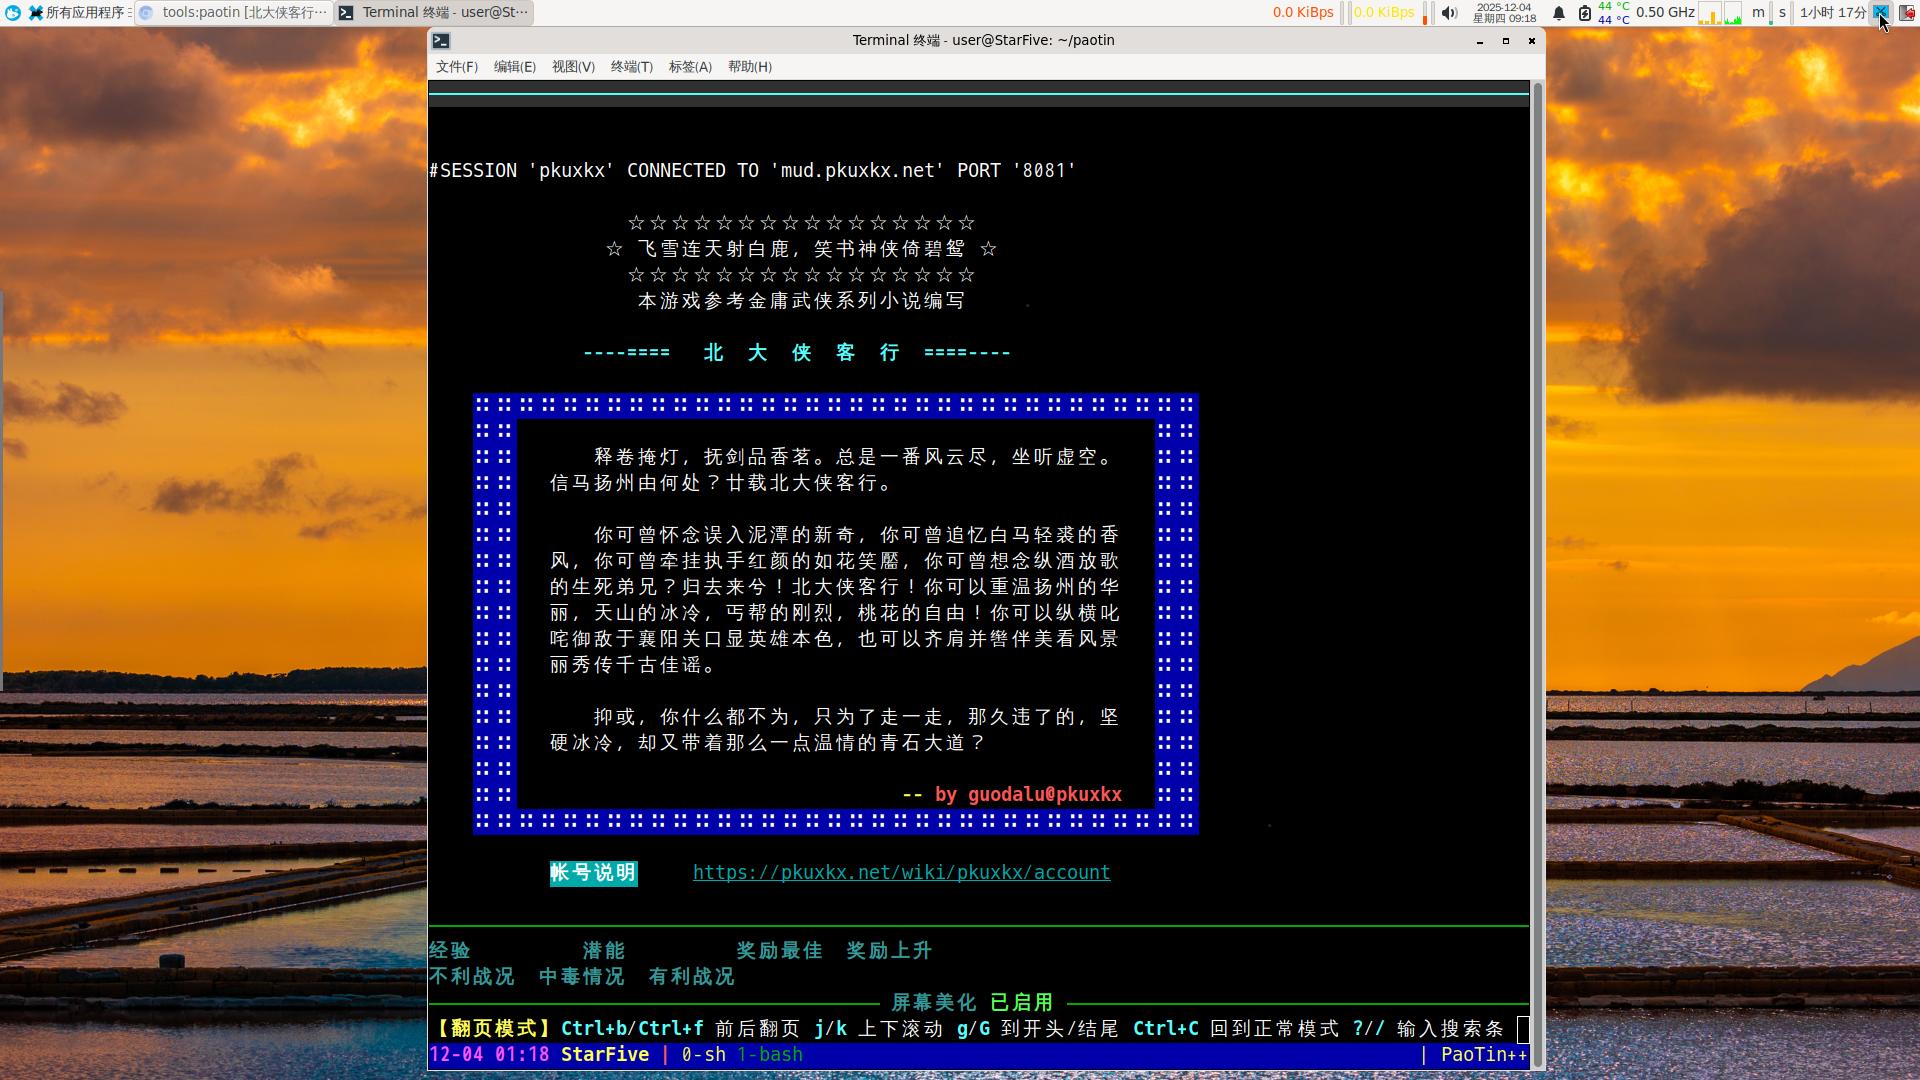1920x1080 pixels.
Task: Click the volume speaker icon in panel
Action: tap(1449, 13)
